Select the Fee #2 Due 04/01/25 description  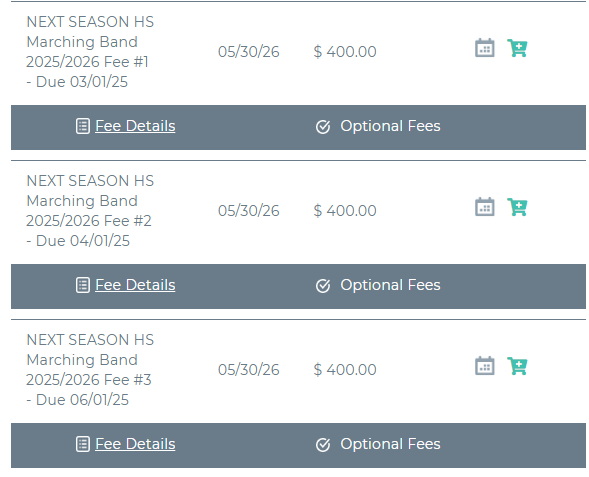90,211
